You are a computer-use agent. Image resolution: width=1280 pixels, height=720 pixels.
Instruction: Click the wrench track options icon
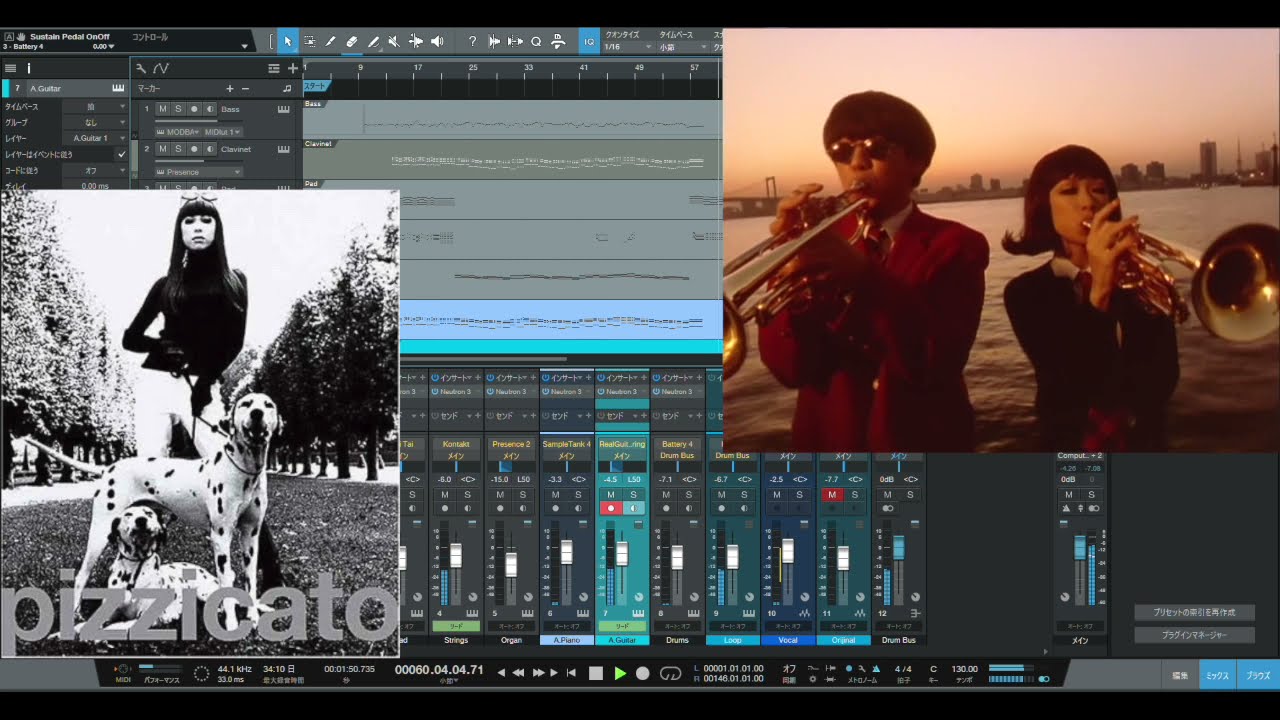click(141, 68)
